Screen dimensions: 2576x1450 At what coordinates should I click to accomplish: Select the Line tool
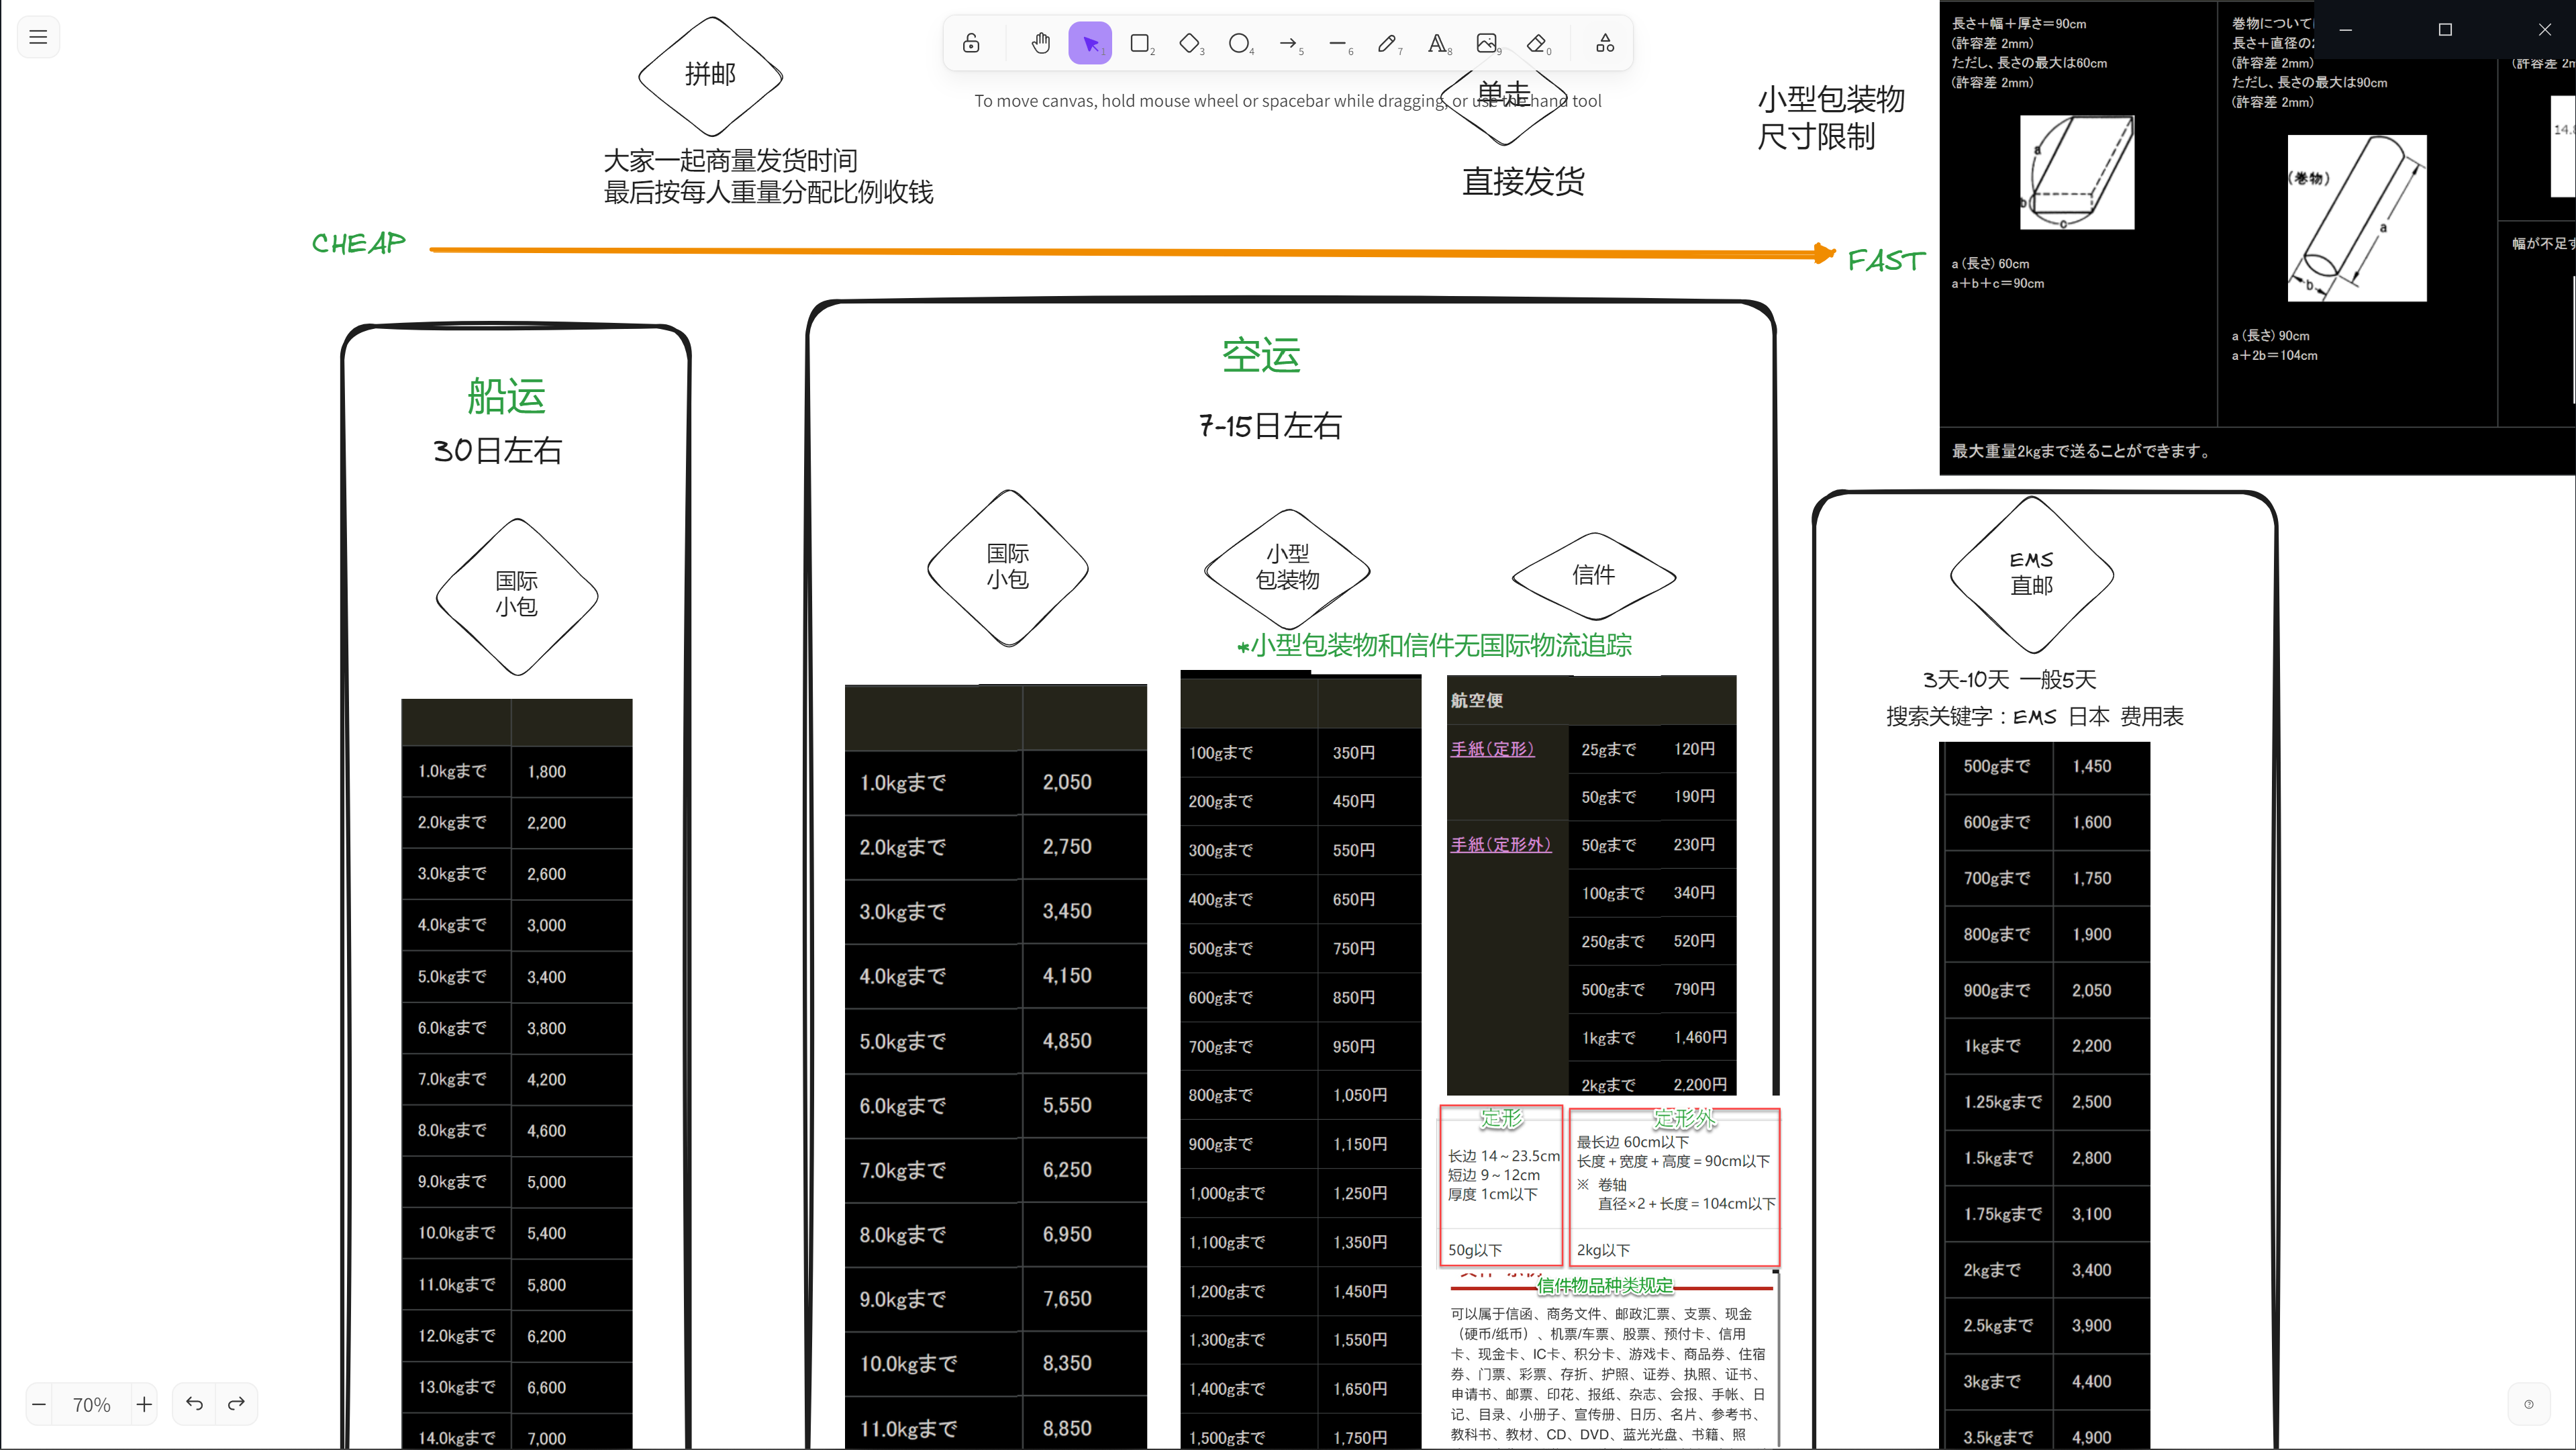tap(1339, 43)
